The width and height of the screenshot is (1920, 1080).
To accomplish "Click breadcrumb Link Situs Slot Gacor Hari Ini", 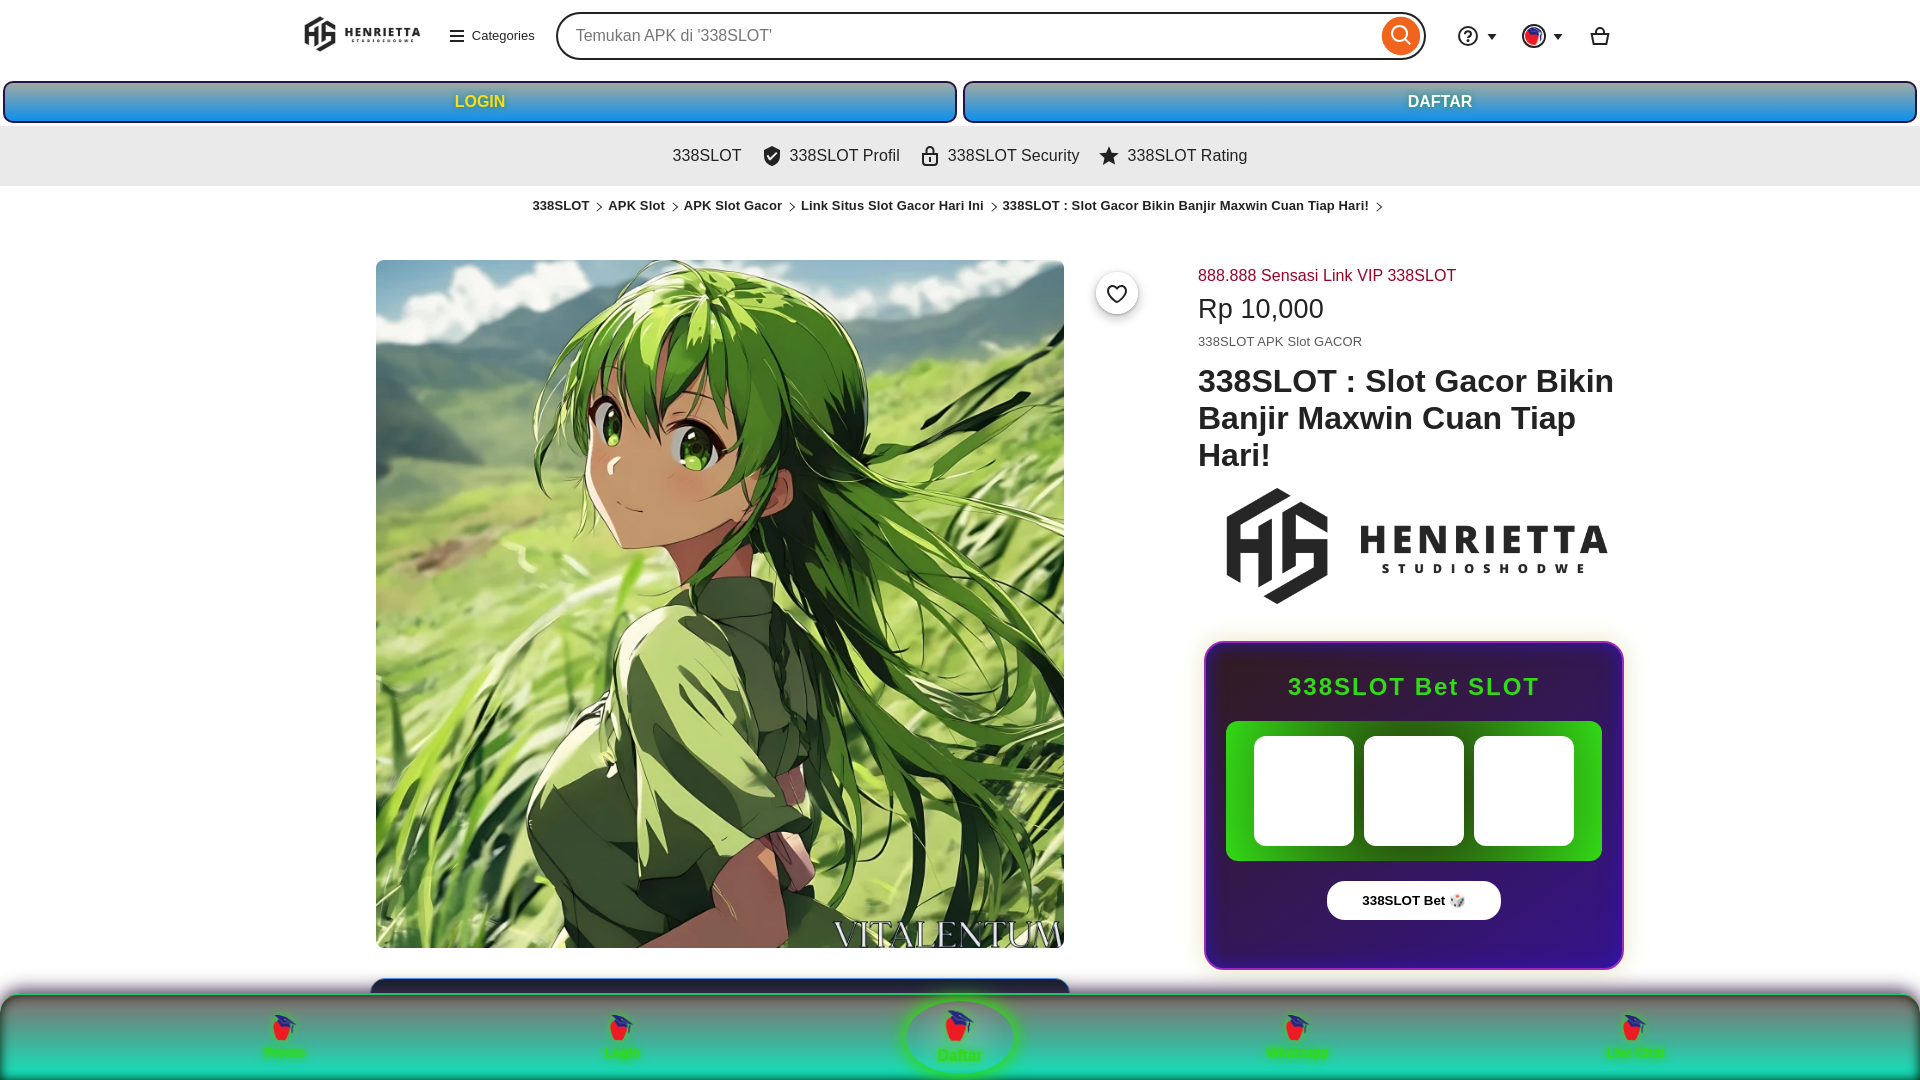I will tap(892, 206).
